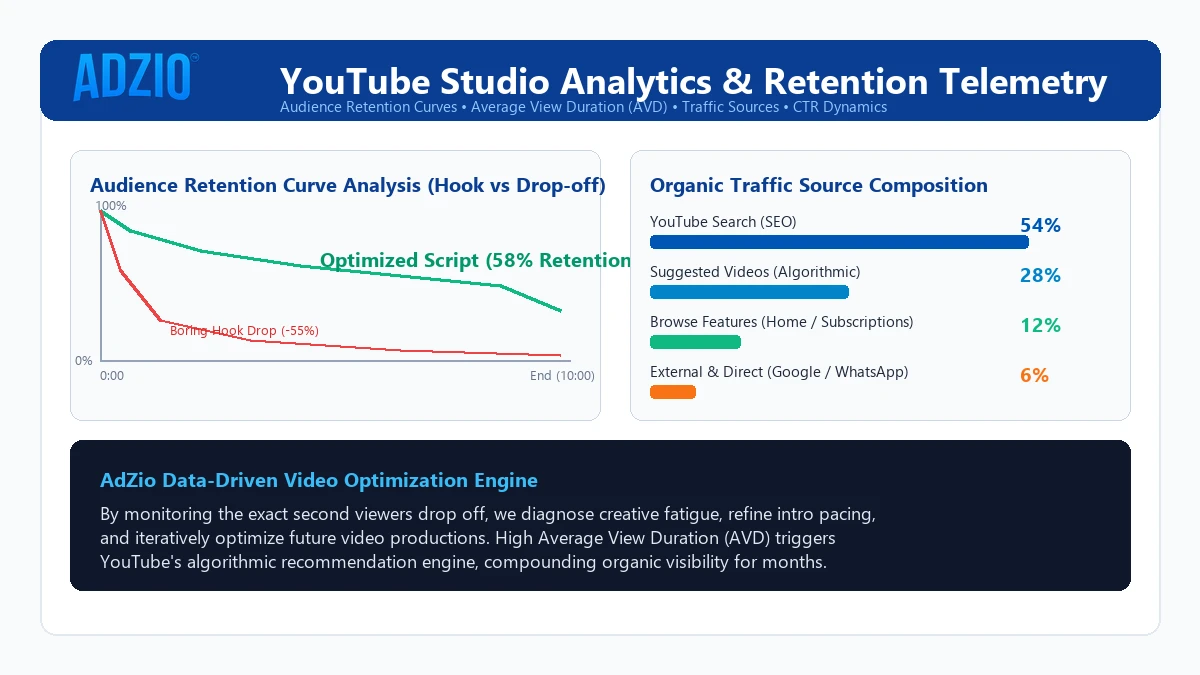Viewport: 1200px width, 675px height.
Task: Click the Boring Hook Drop (-55%) label
Action: tap(244, 330)
